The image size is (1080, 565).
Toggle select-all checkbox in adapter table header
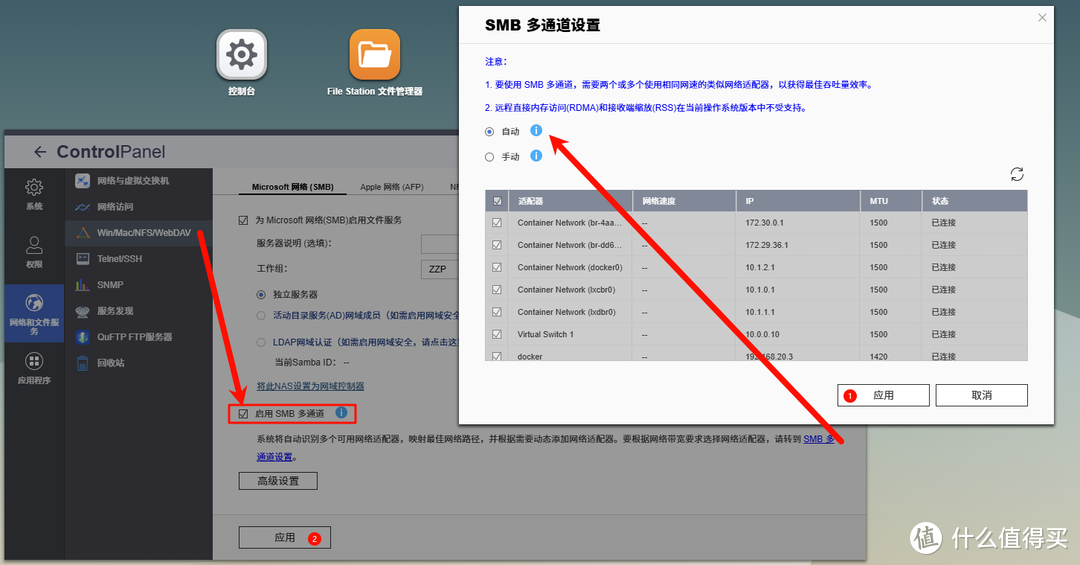(x=497, y=201)
